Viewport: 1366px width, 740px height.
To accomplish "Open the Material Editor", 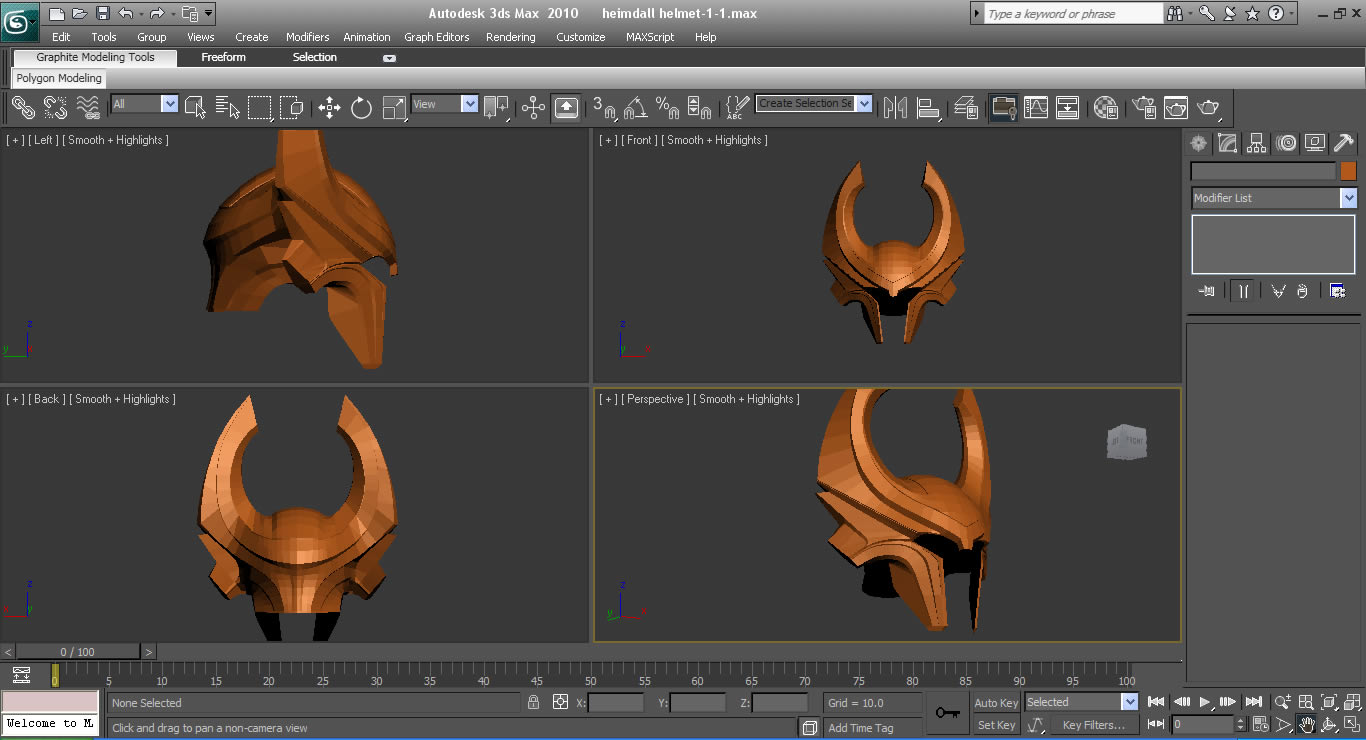I will coord(1105,106).
